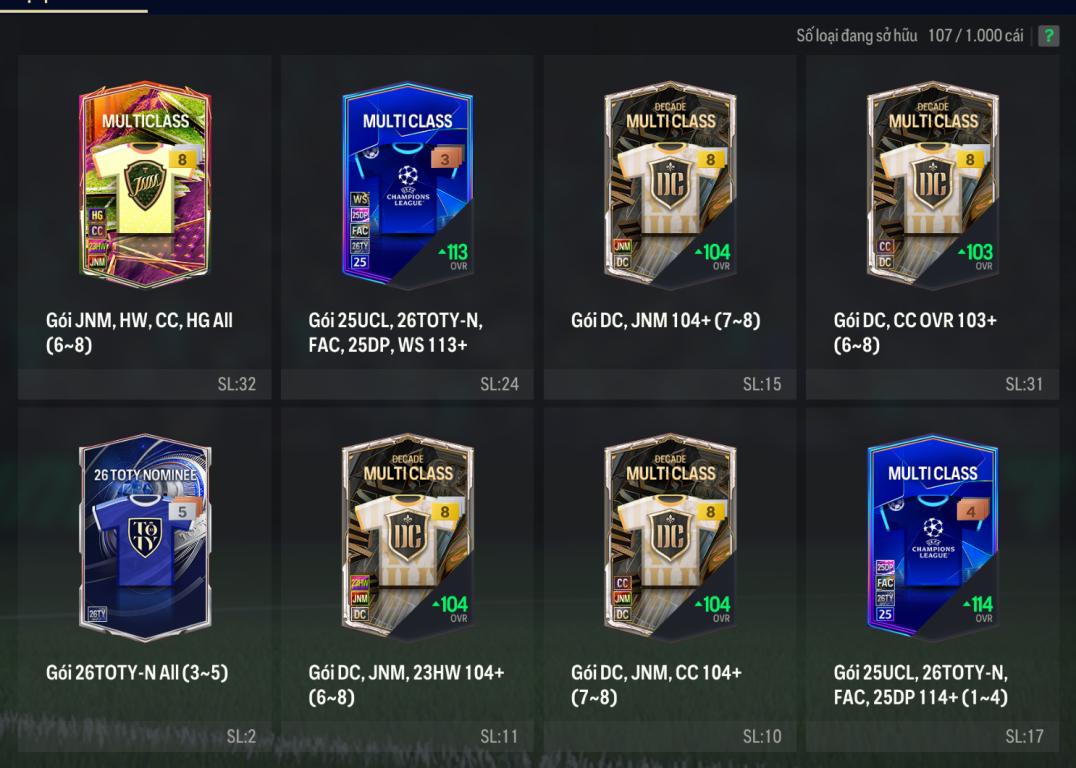Click the Gói 25UCL, 26TOTY-N, FAC, 25DP, WS 113+ label

(x=395, y=332)
